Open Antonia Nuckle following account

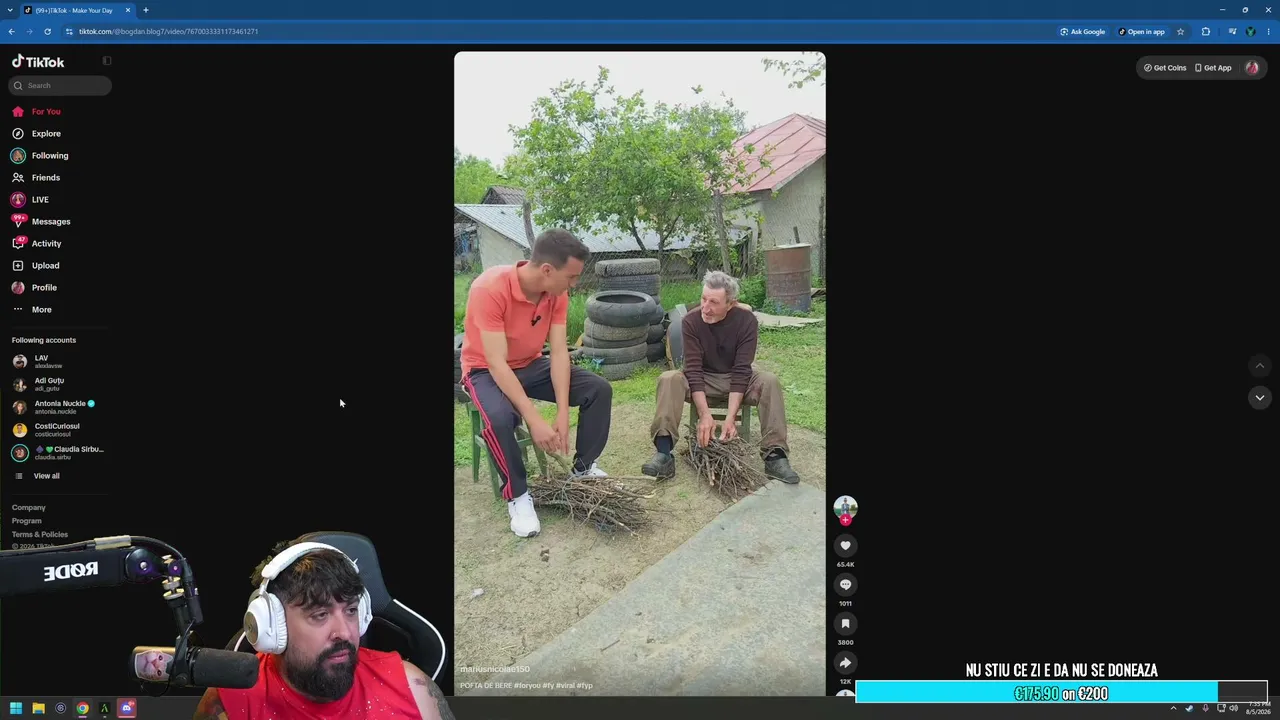(x=60, y=407)
